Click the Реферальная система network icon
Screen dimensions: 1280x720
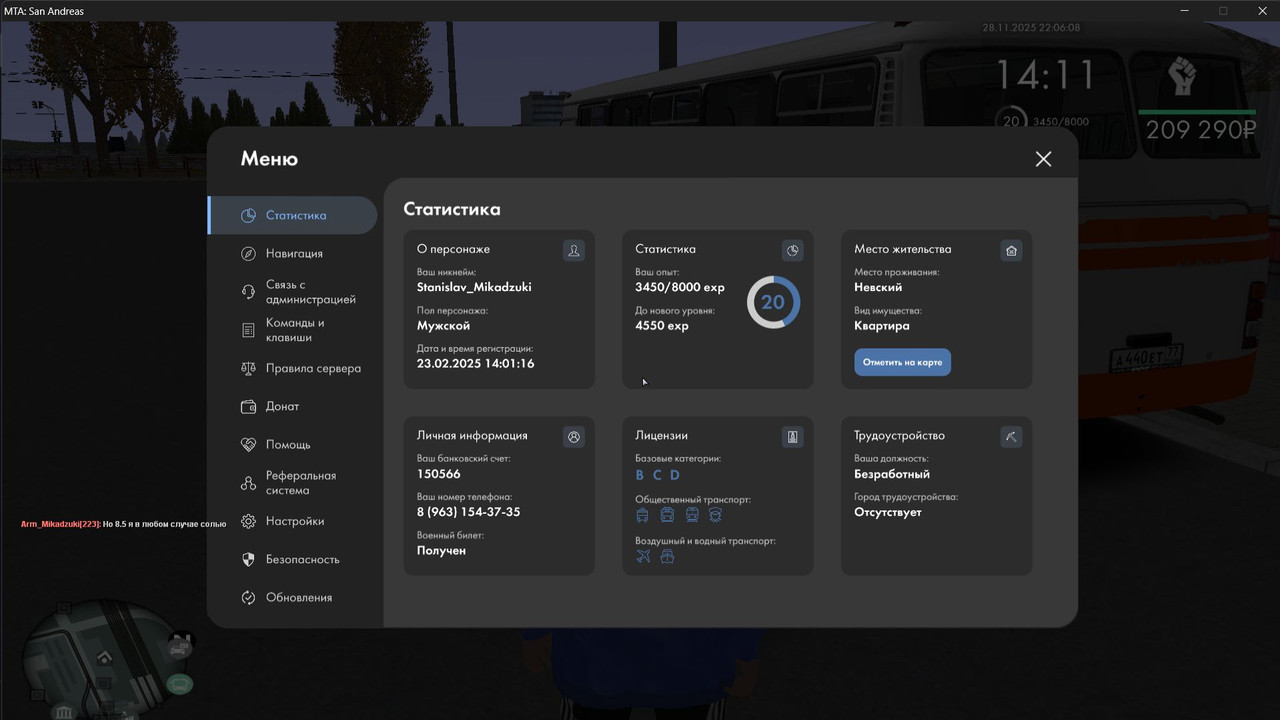[x=249, y=483]
